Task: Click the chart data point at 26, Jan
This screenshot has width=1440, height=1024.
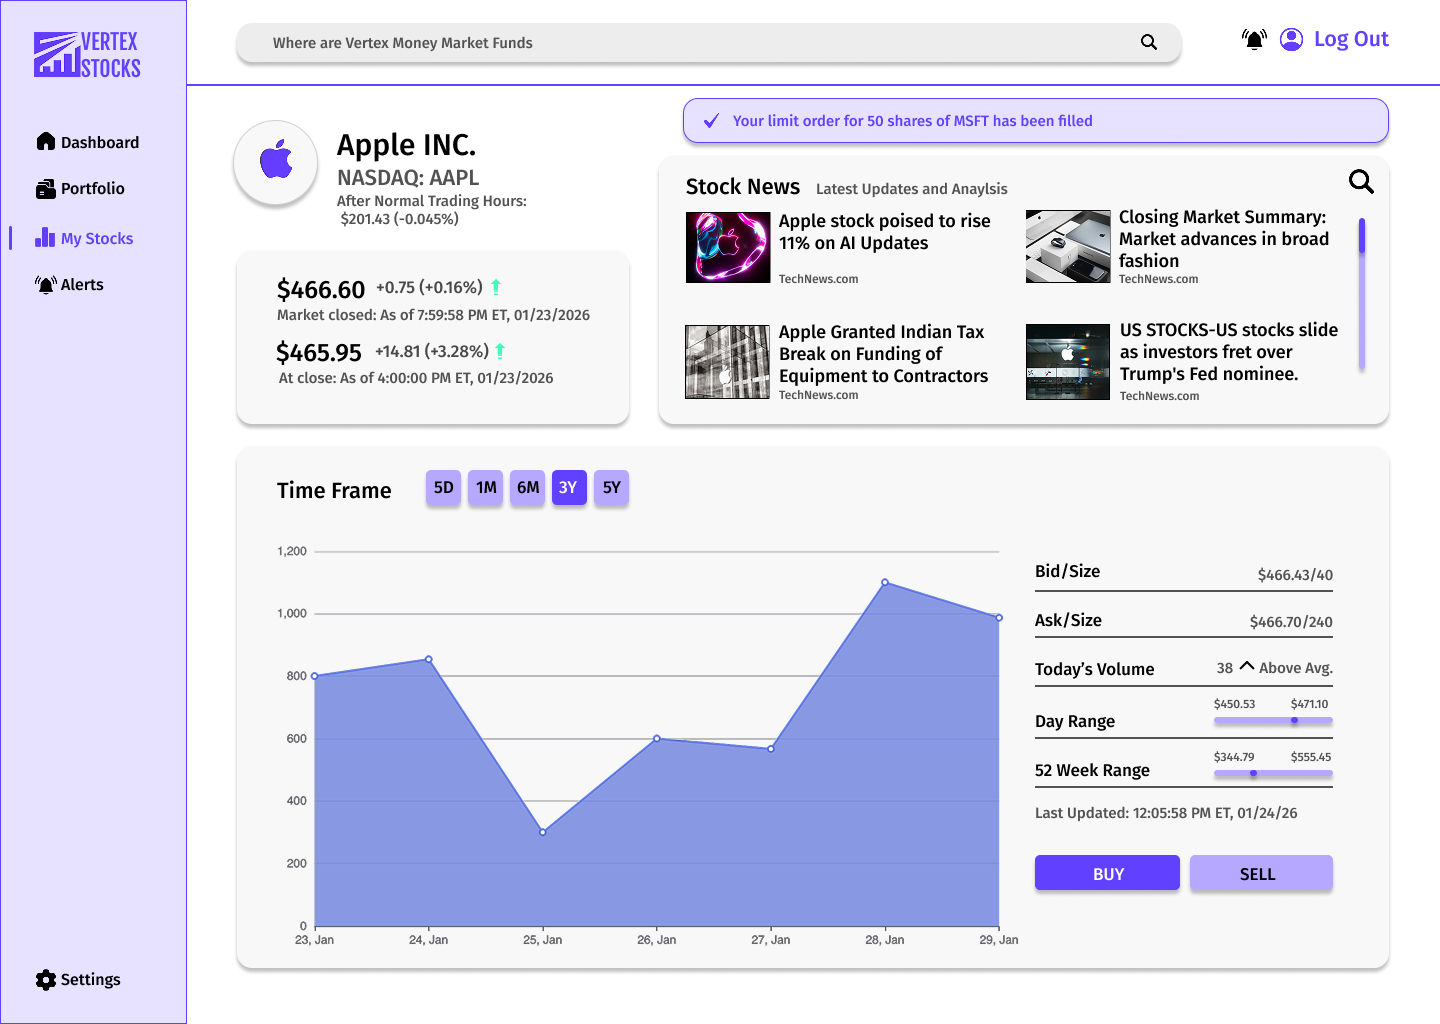Action: pos(657,738)
